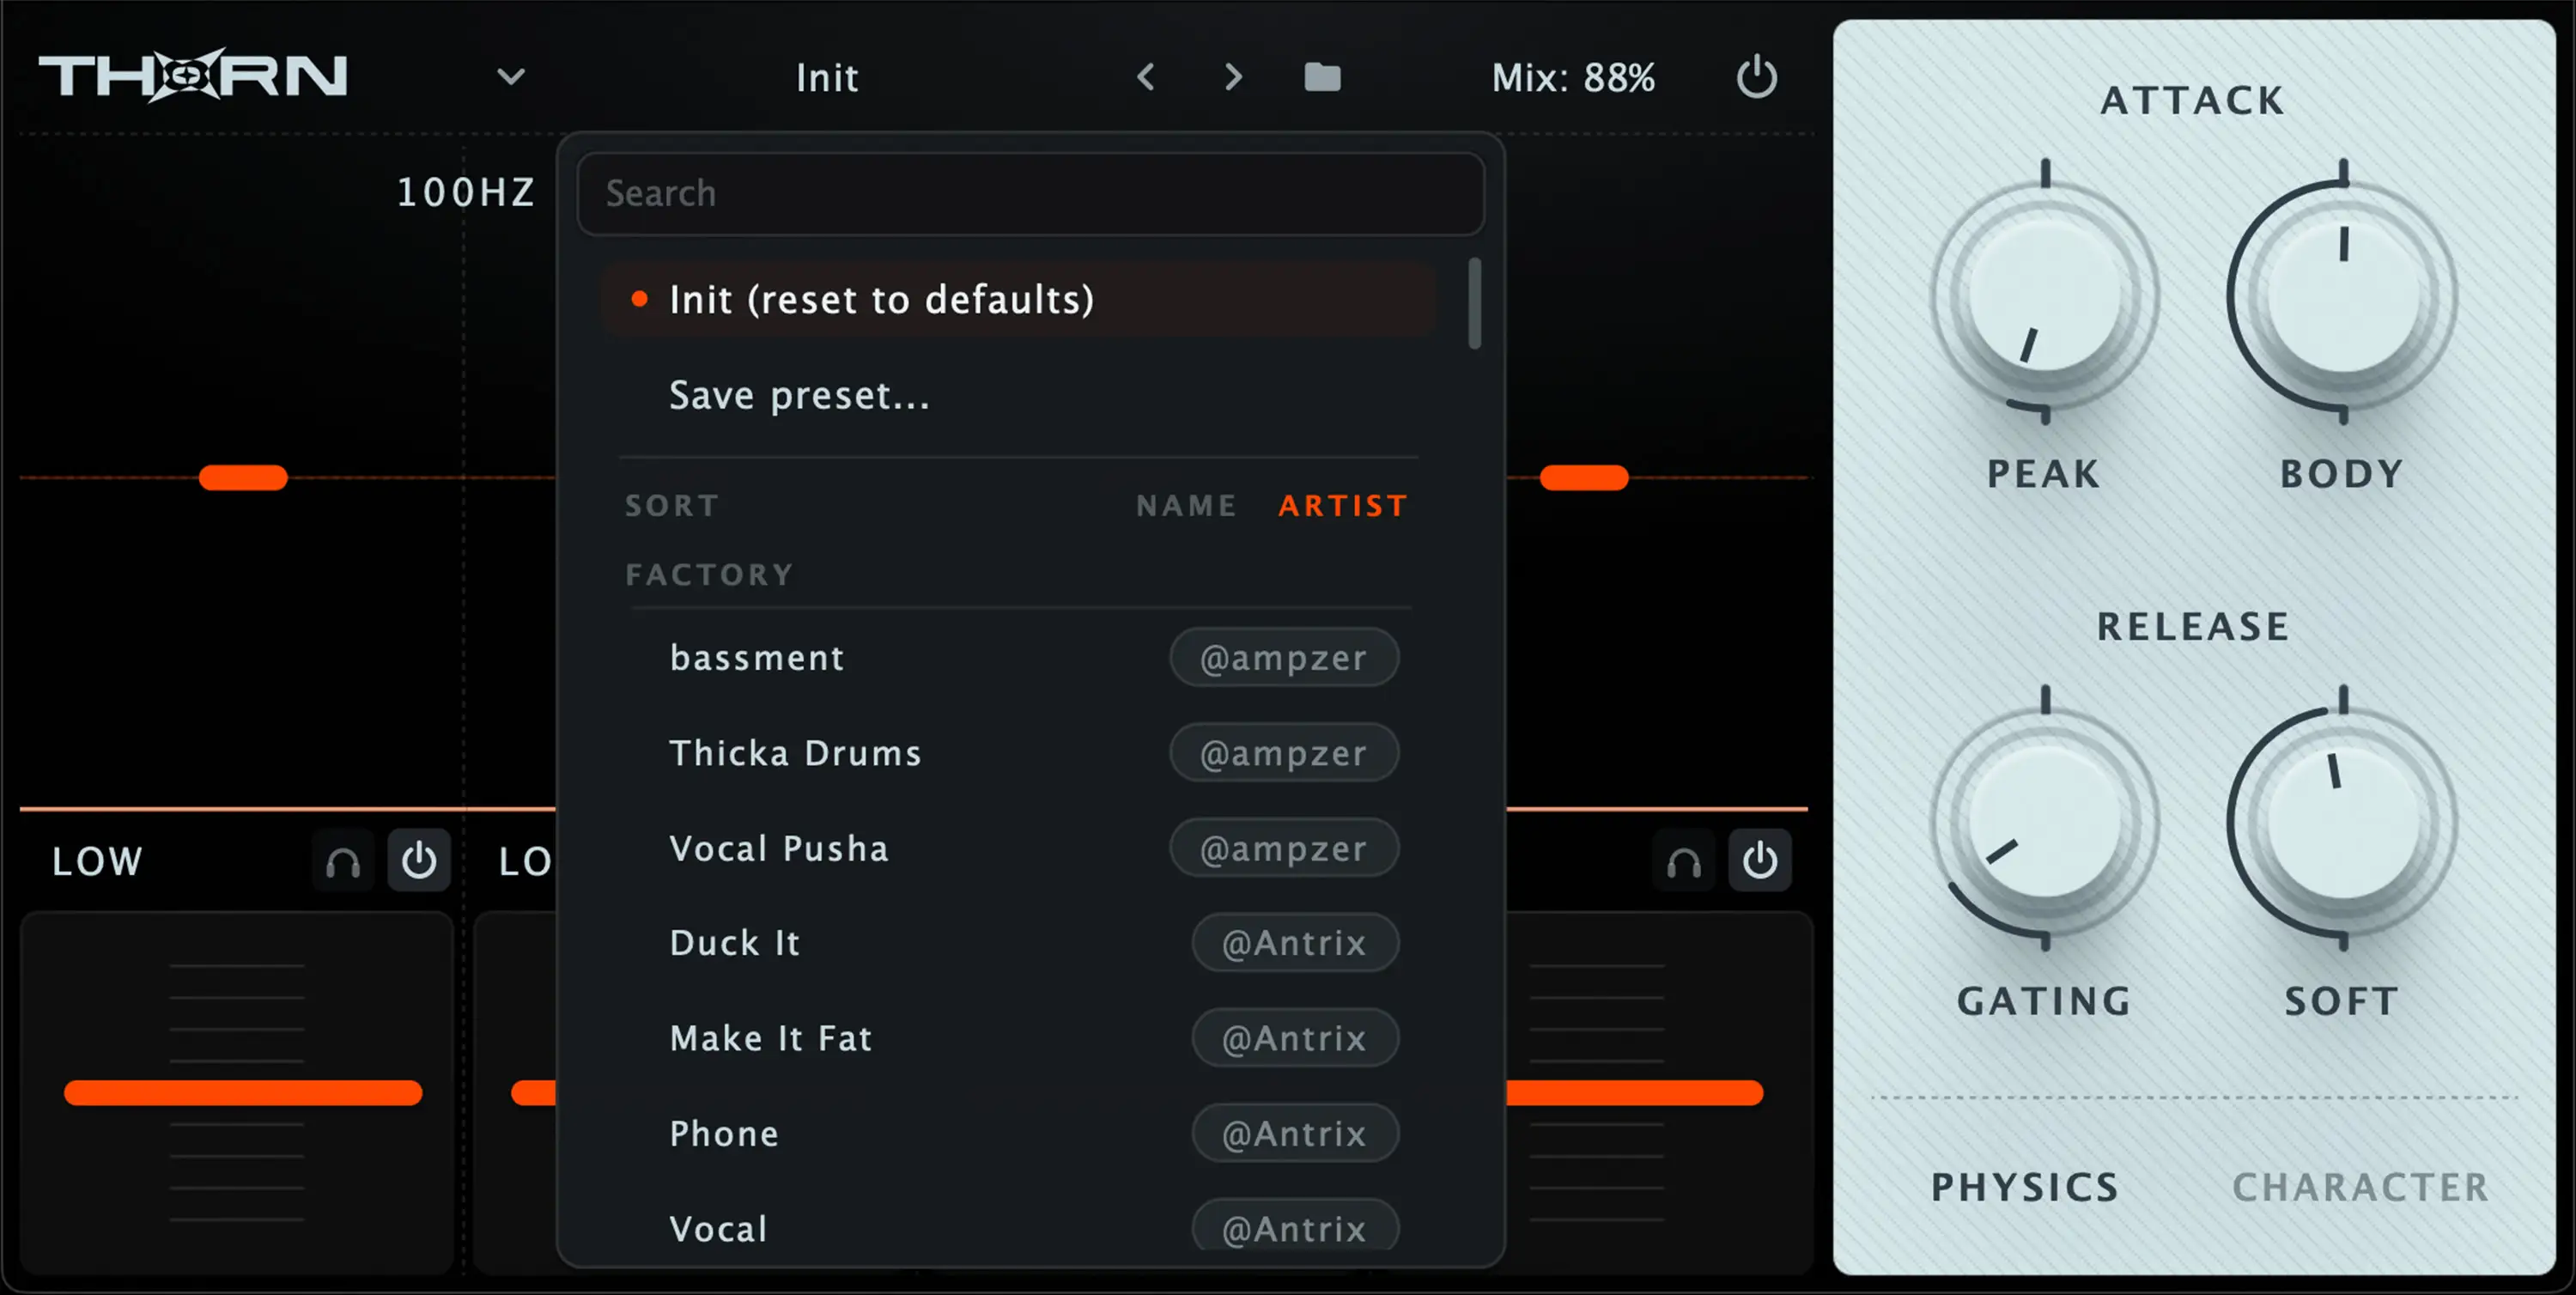Screen dimensions: 2576x1295
Task: Click the LOW band label
Action: [x=98, y=862]
